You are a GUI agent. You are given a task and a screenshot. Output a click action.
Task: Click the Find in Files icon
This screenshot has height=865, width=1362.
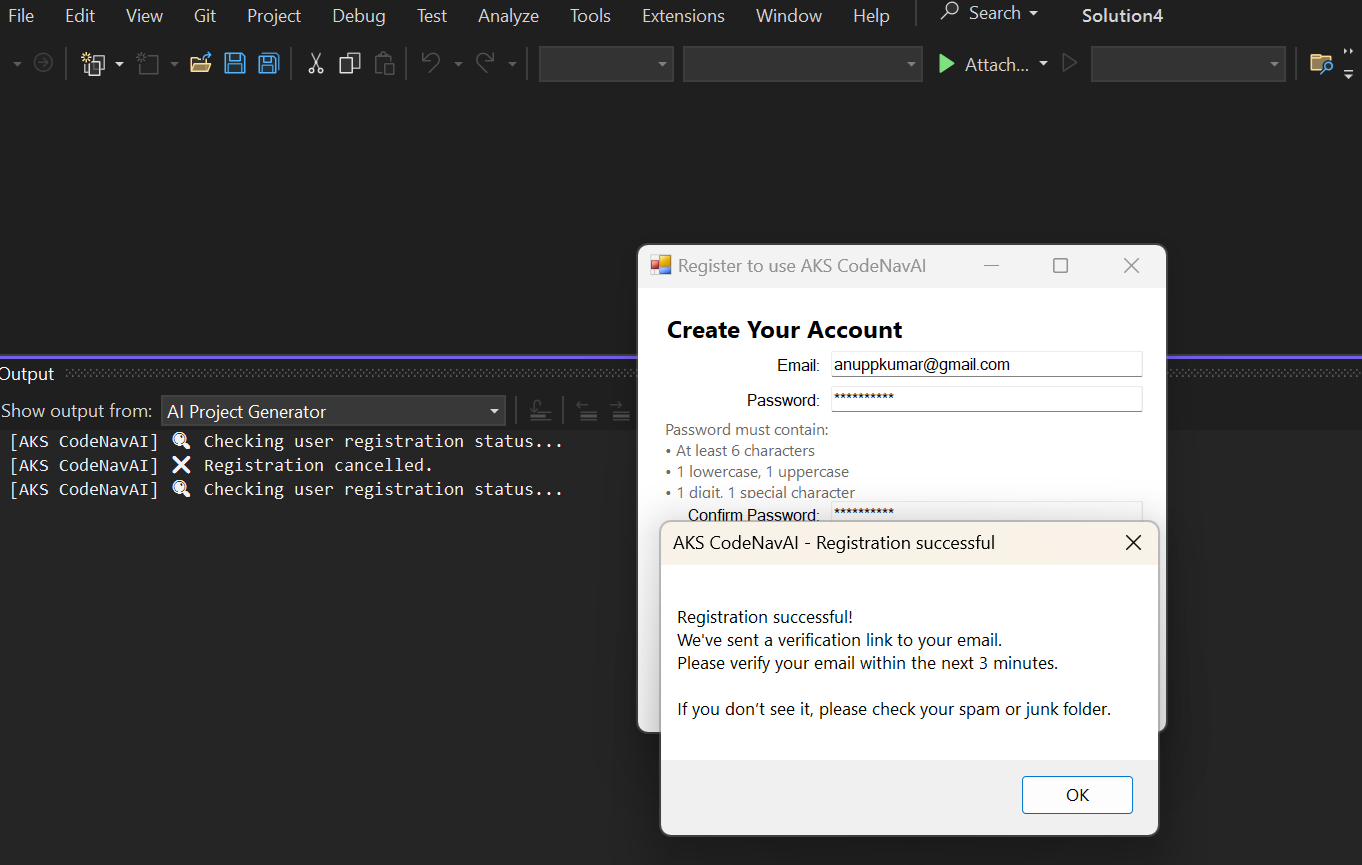[x=1321, y=64]
